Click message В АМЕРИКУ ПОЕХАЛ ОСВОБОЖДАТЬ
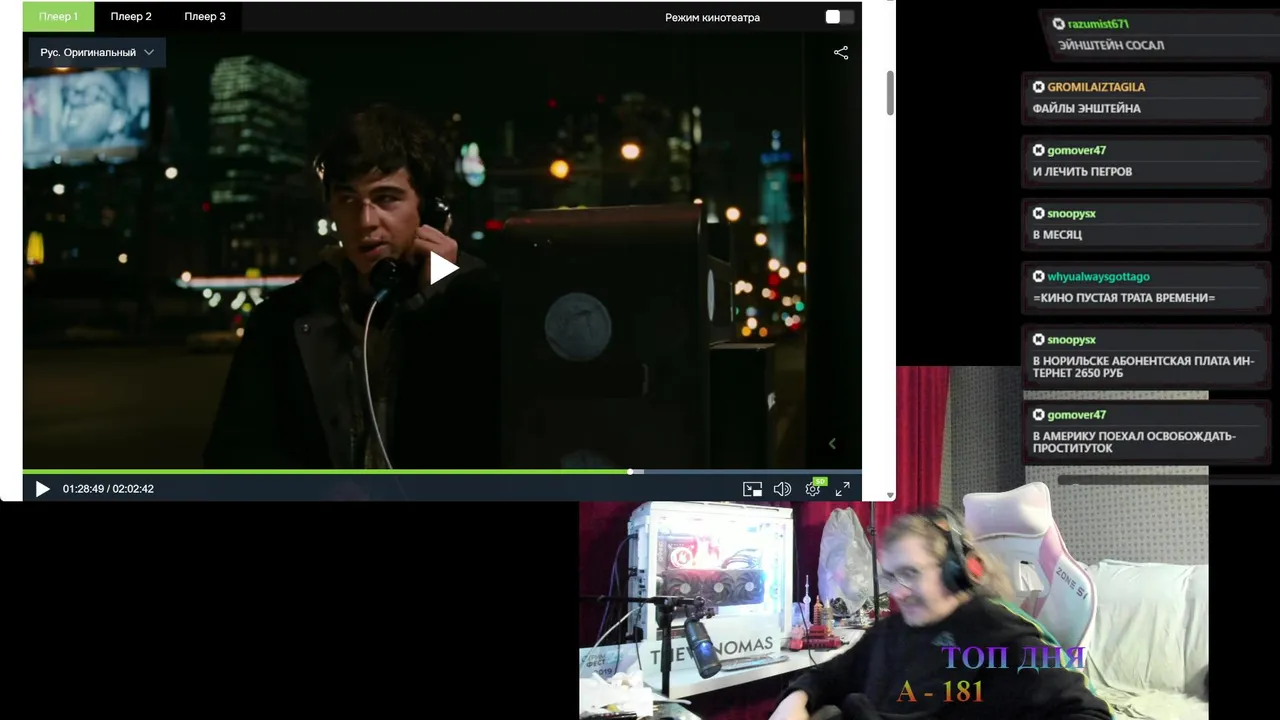The image size is (1280, 720). click(1134, 442)
